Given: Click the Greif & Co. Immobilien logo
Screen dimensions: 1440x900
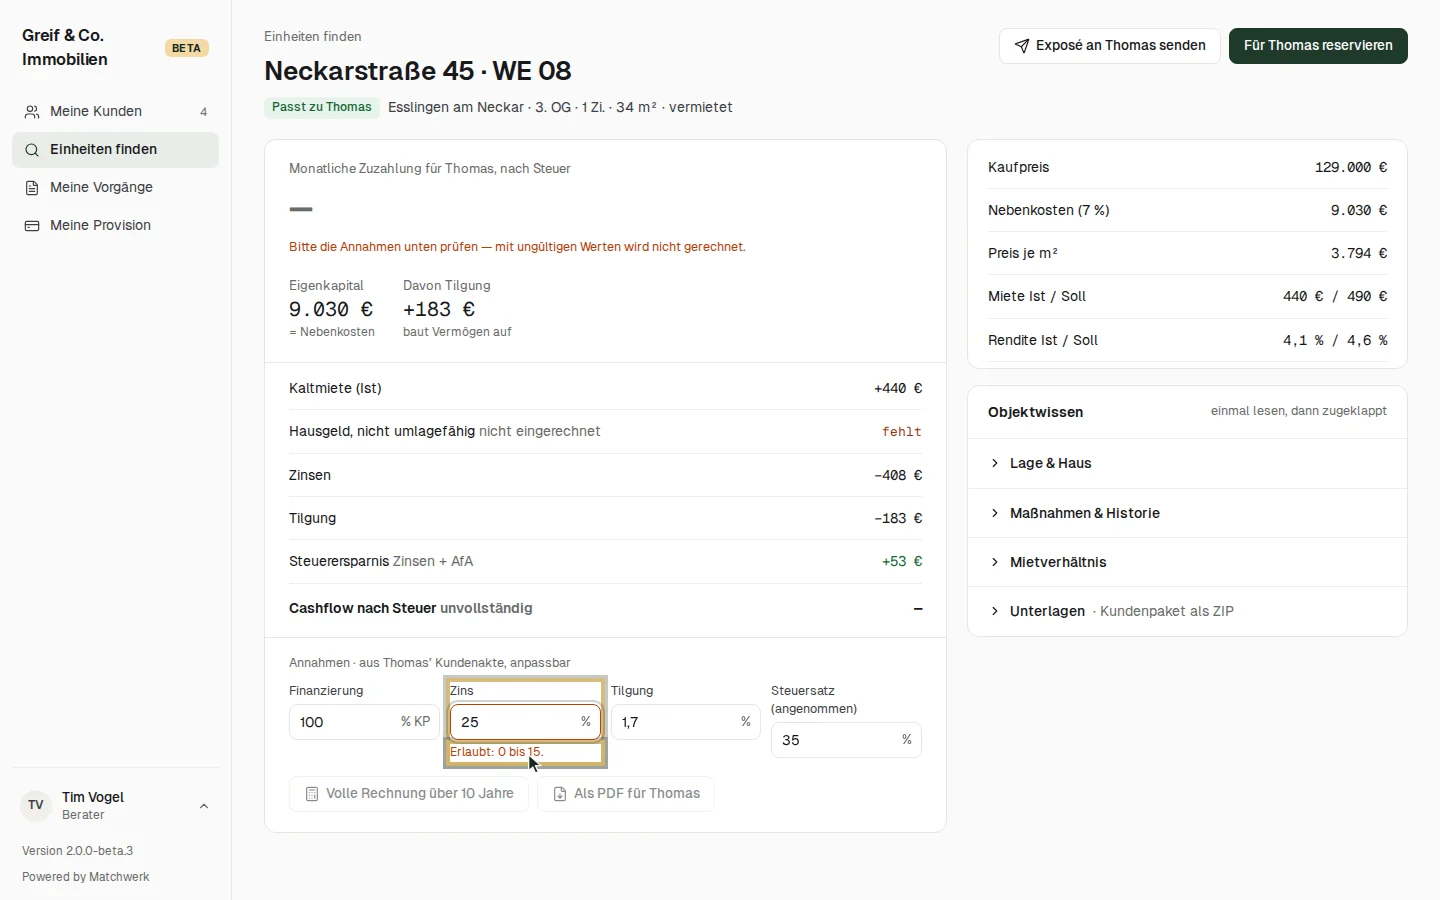Looking at the screenshot, I should coord(65,48).
